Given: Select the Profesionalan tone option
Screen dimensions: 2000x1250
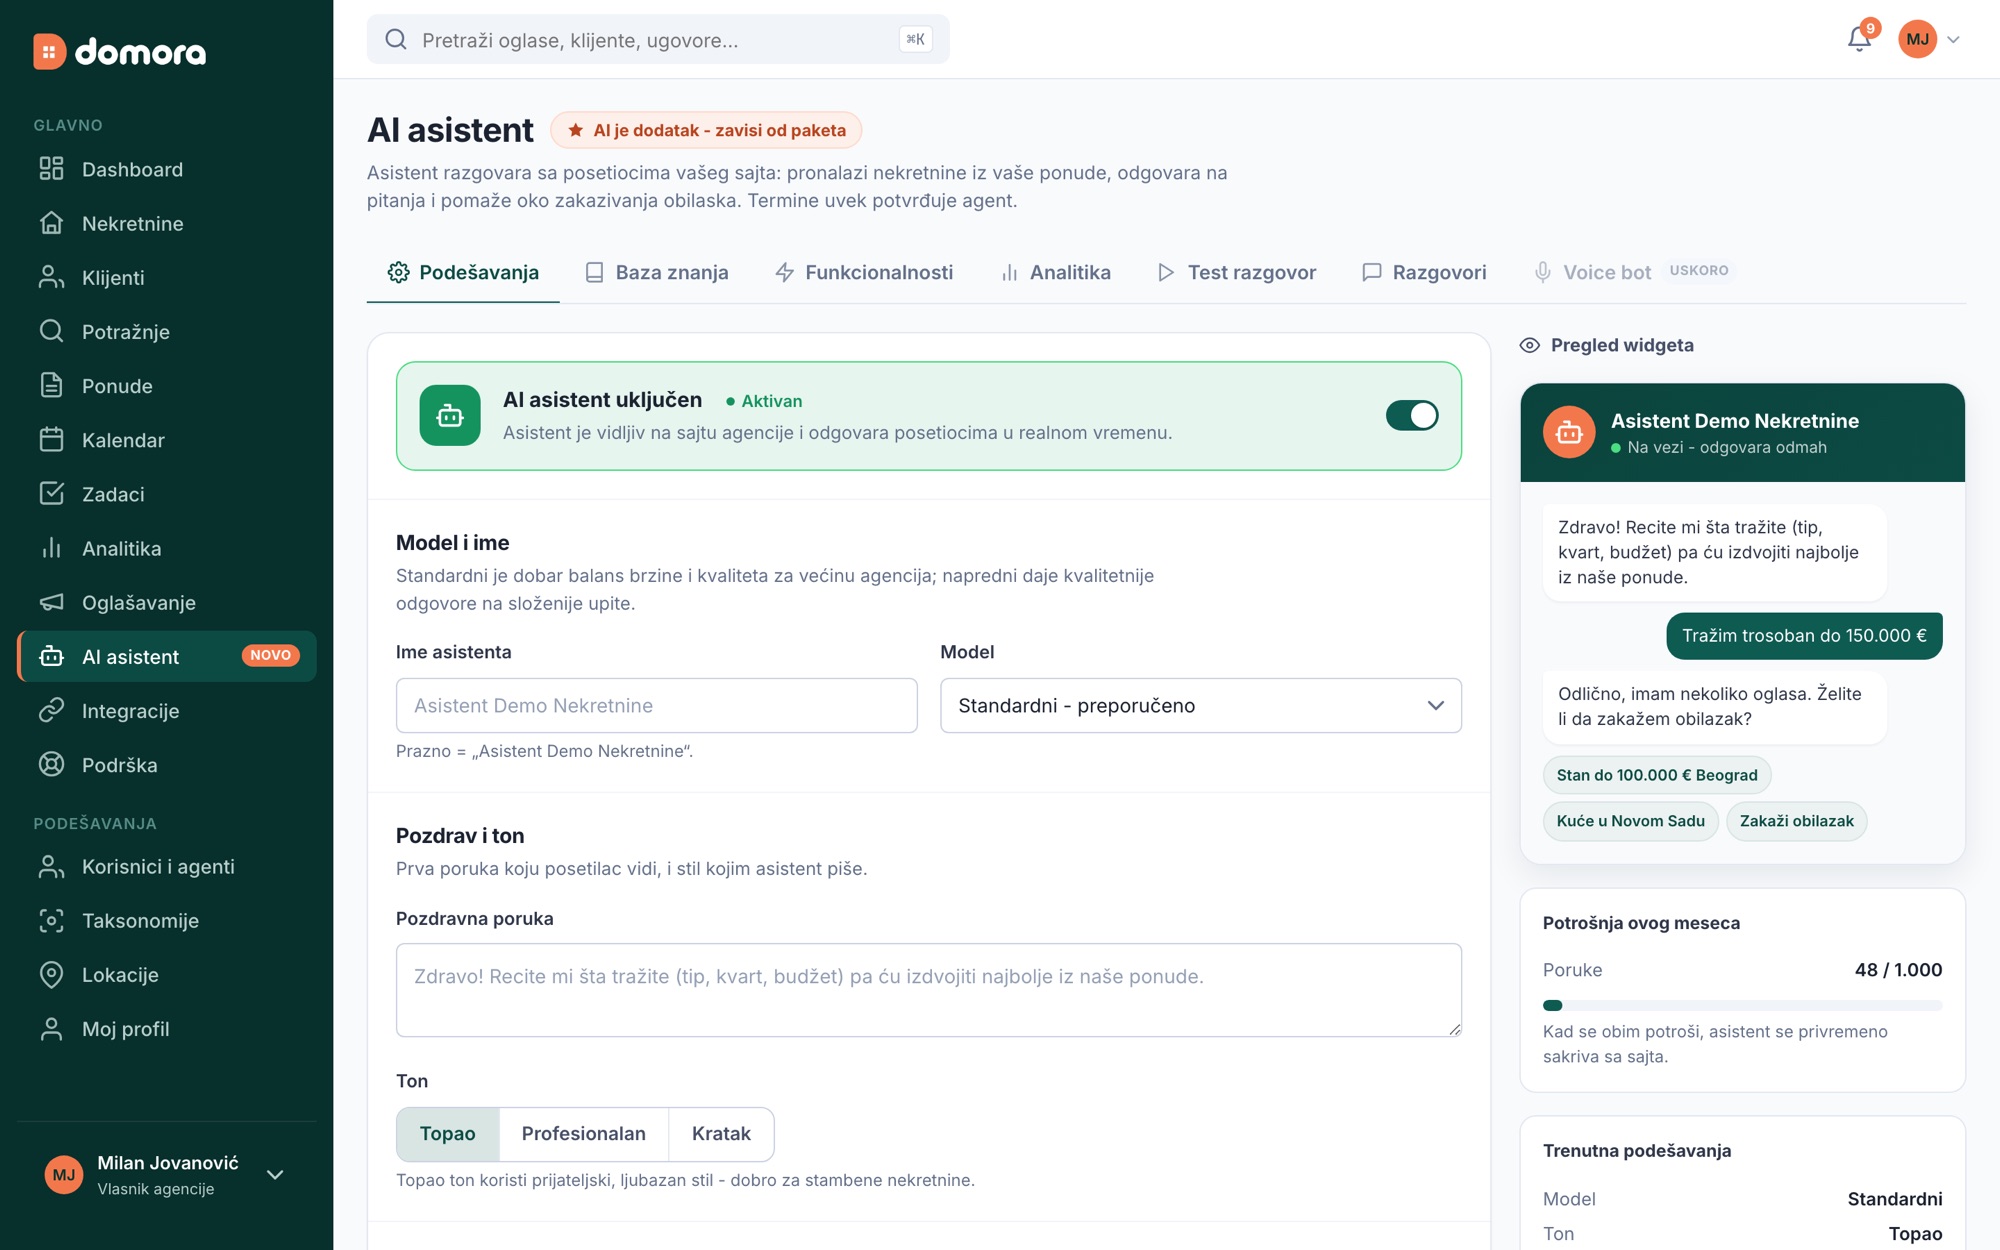Looking at the screenshot, I should coord(583,1134).
